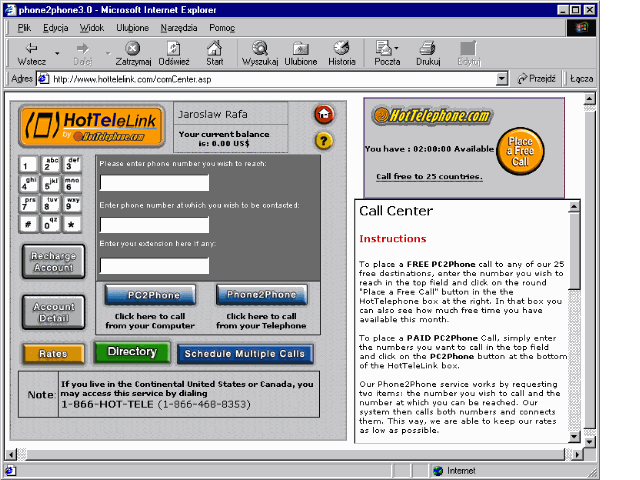Click the Recharge Account button
Screen dimensions: 640x480
pos(53,262)
